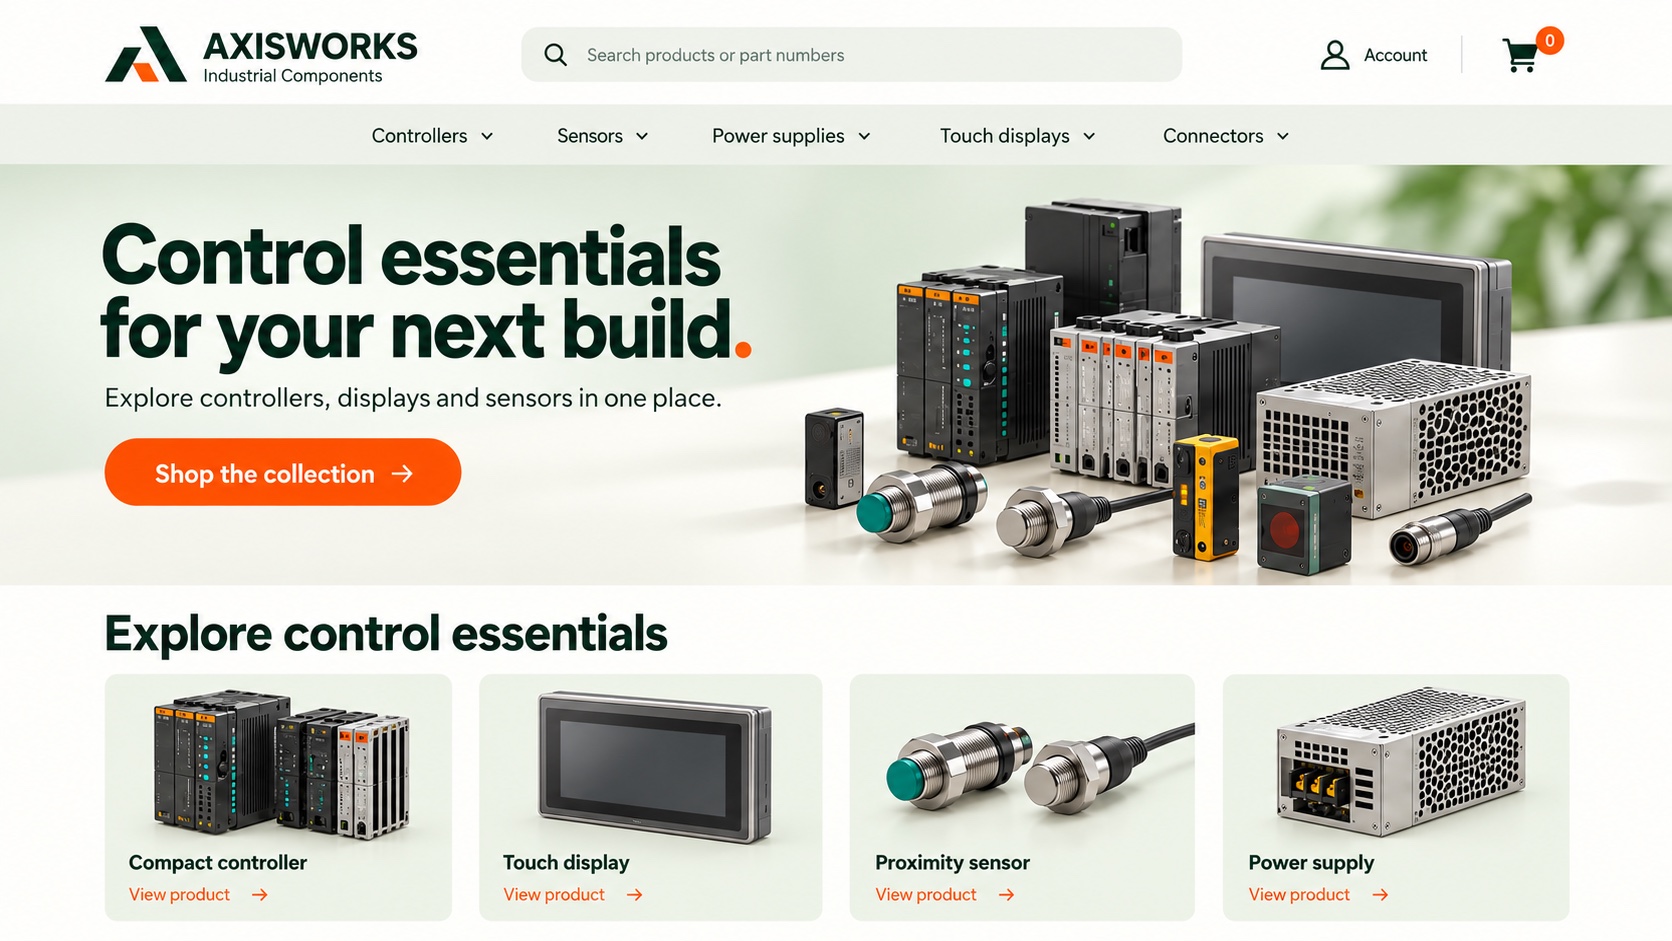Click the Compact controller card title

pyautogui.click(x=218, y=862)
